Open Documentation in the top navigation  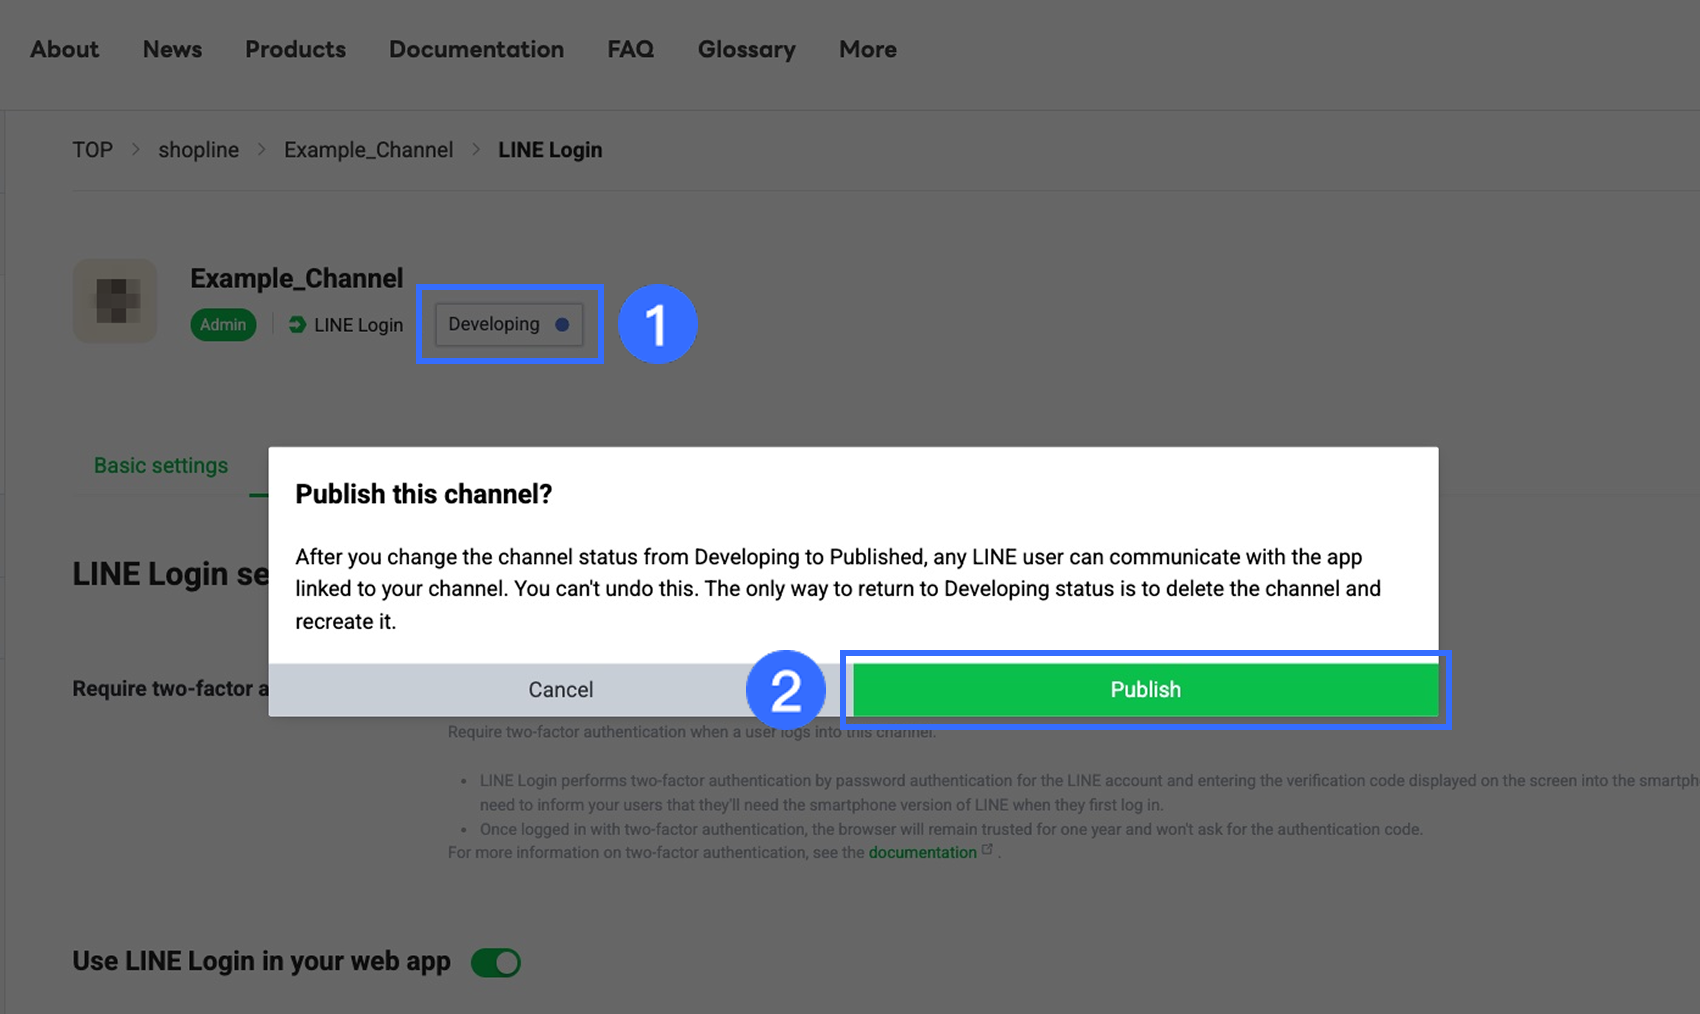[476, 49]
